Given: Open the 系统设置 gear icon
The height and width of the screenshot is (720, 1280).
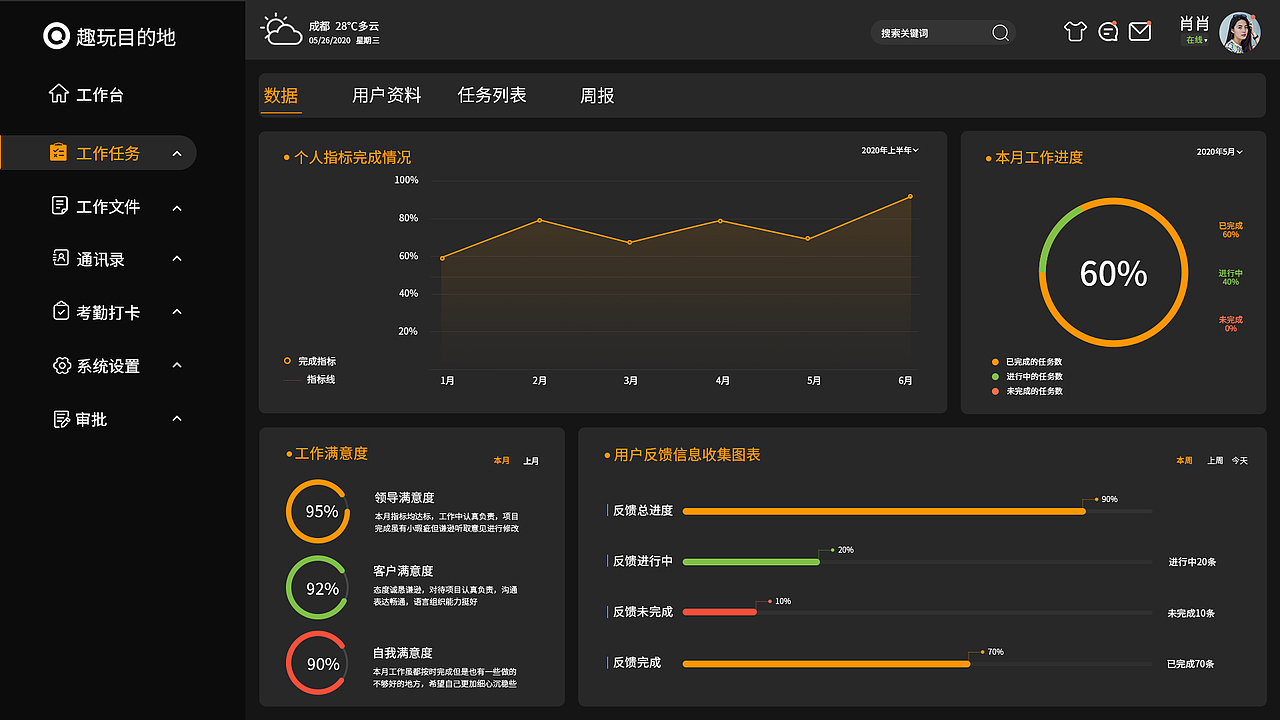Looking at the screenshot, I should coord(59,365).
